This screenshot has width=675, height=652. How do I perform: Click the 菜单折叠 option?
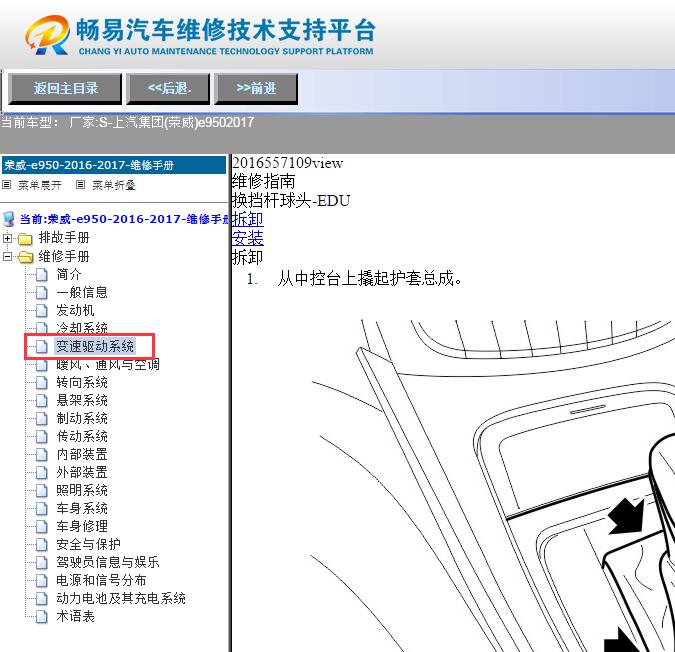coord(114,185)
